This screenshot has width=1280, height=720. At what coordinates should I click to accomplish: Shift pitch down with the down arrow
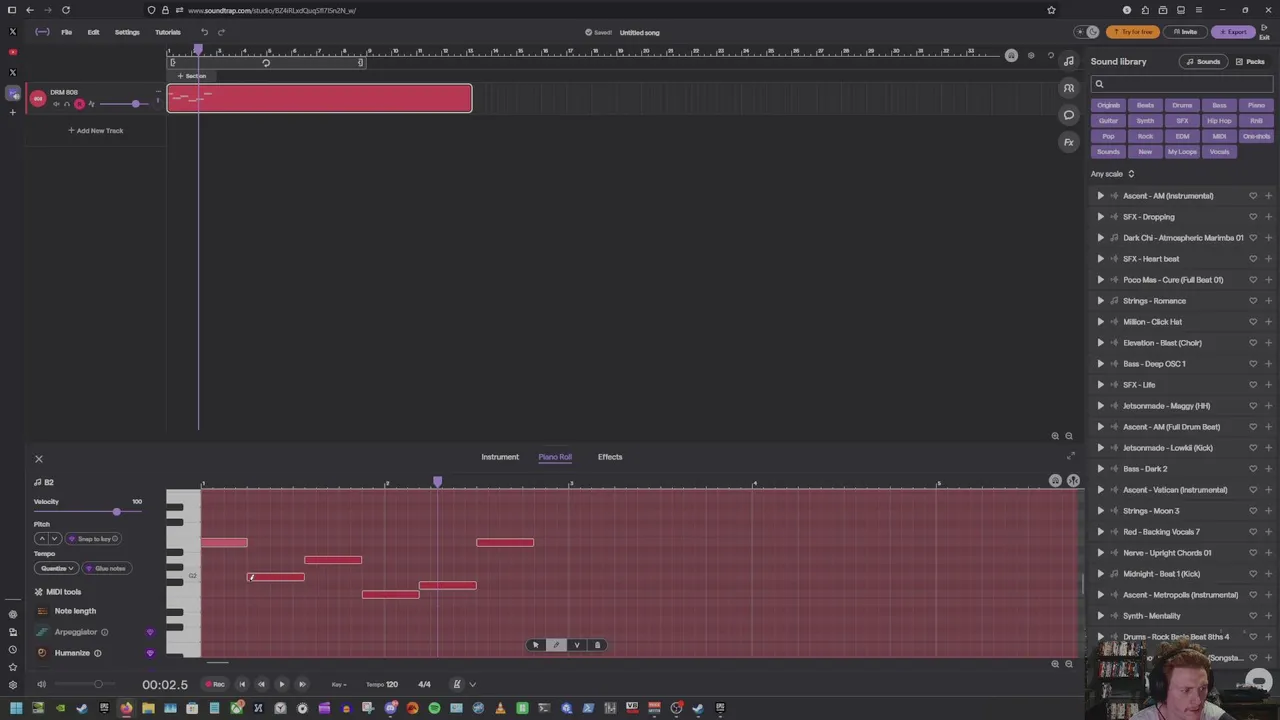point(54,539)
